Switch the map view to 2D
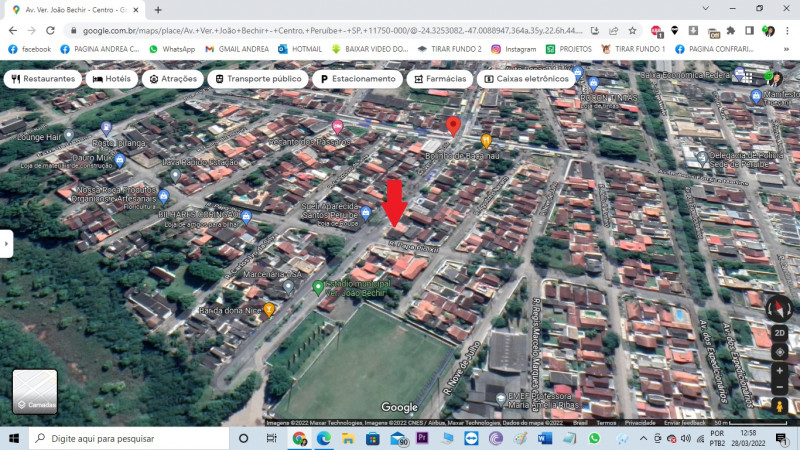800x450 pixels. pos(779,333)
